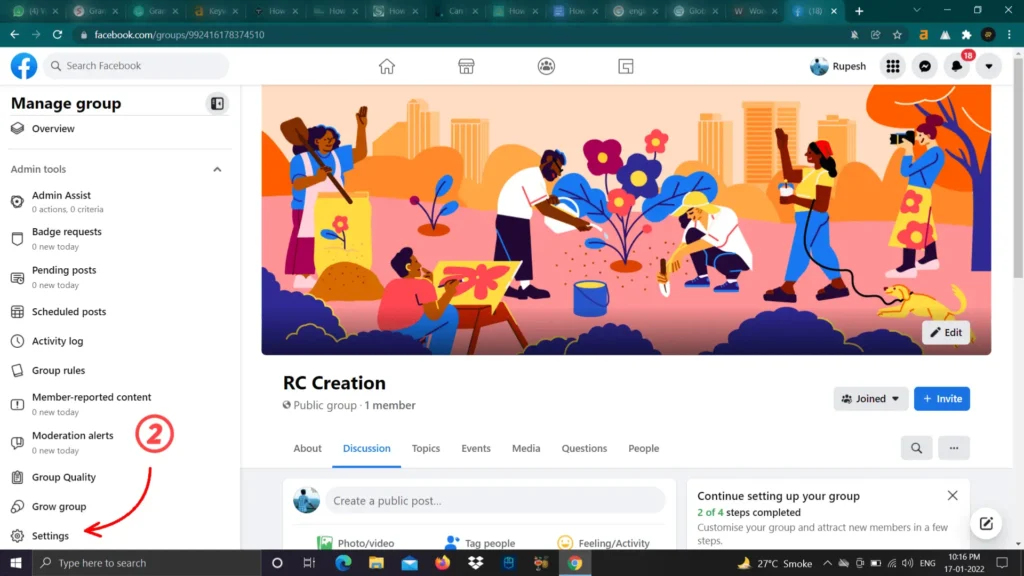Open the group more options ellipsis

[954, 448]
